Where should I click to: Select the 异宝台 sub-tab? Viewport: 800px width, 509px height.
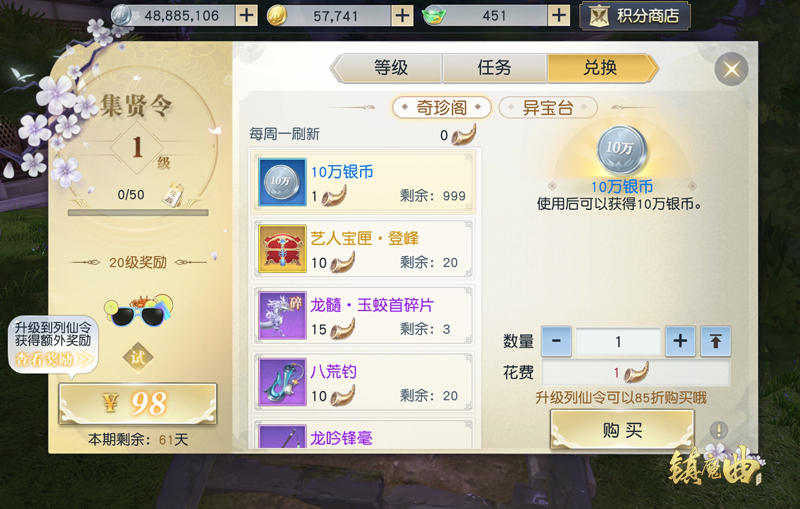548,108
